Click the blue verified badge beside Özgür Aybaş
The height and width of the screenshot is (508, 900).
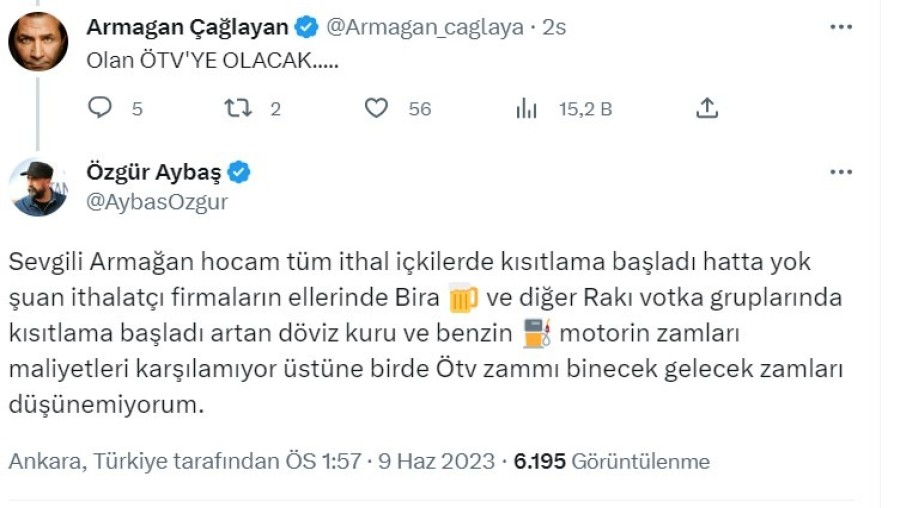point(239,172)
